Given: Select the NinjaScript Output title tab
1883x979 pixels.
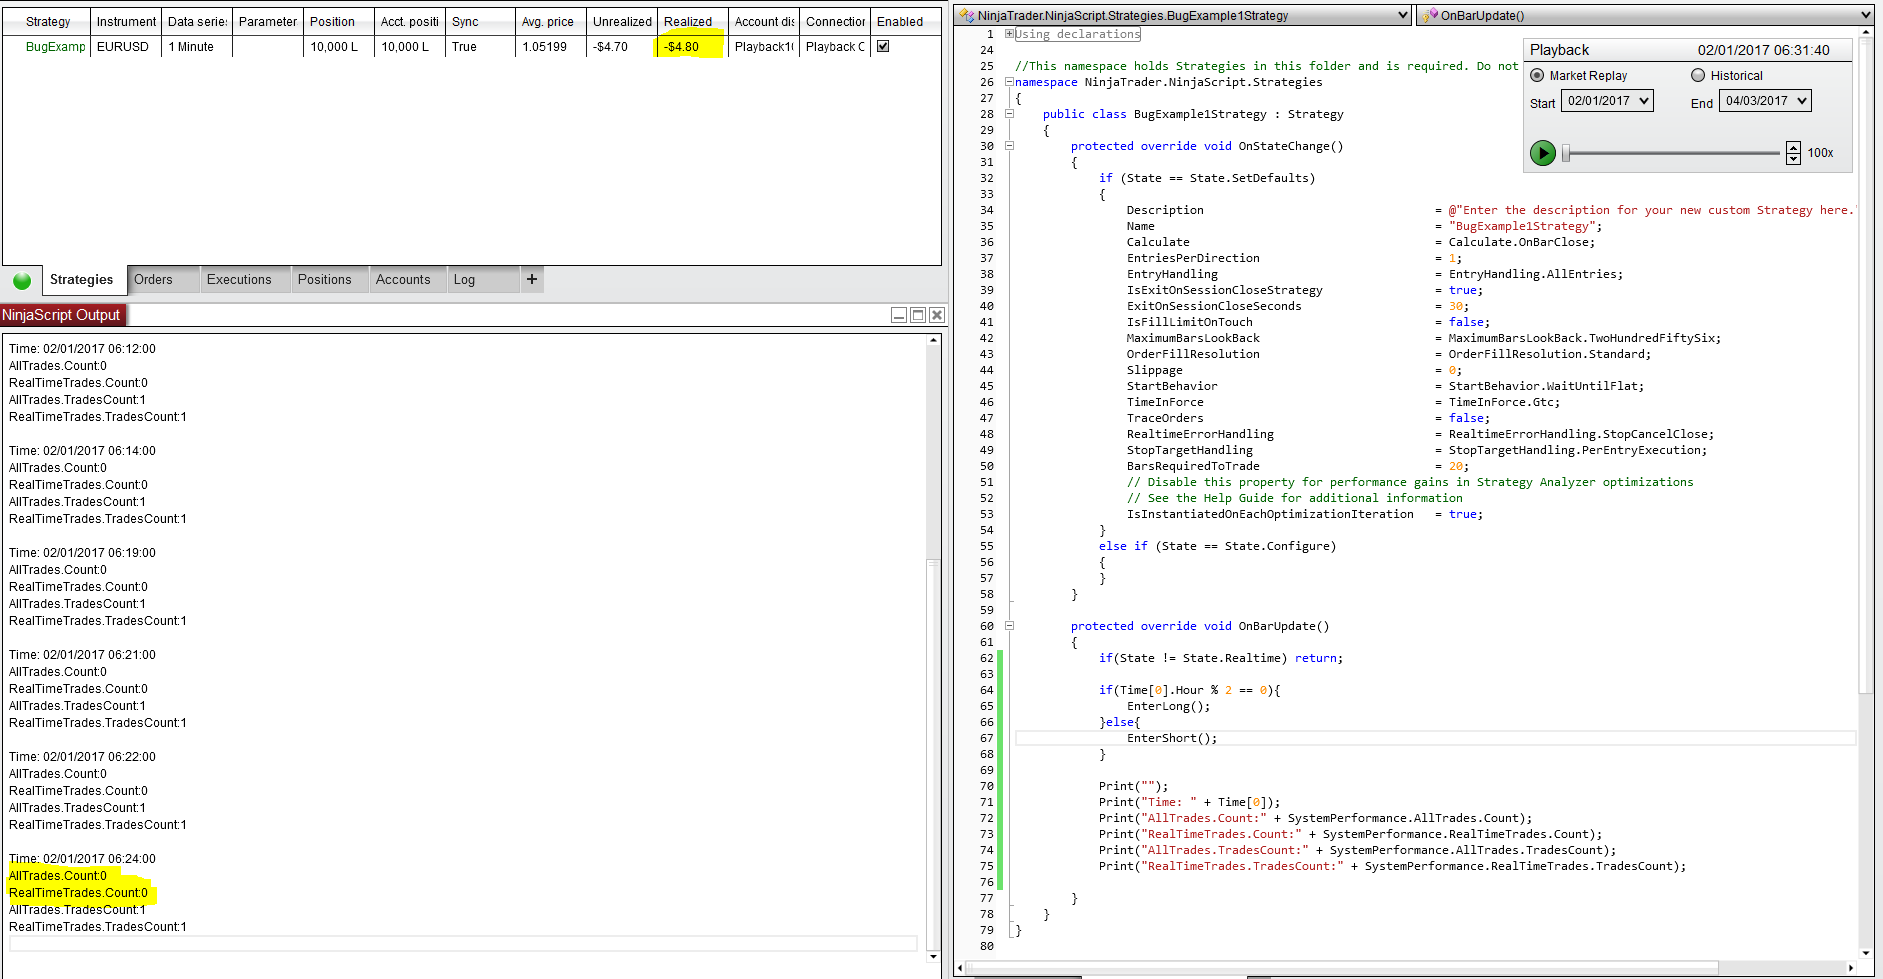Looking at the screenshot, I should coord(61,315).
